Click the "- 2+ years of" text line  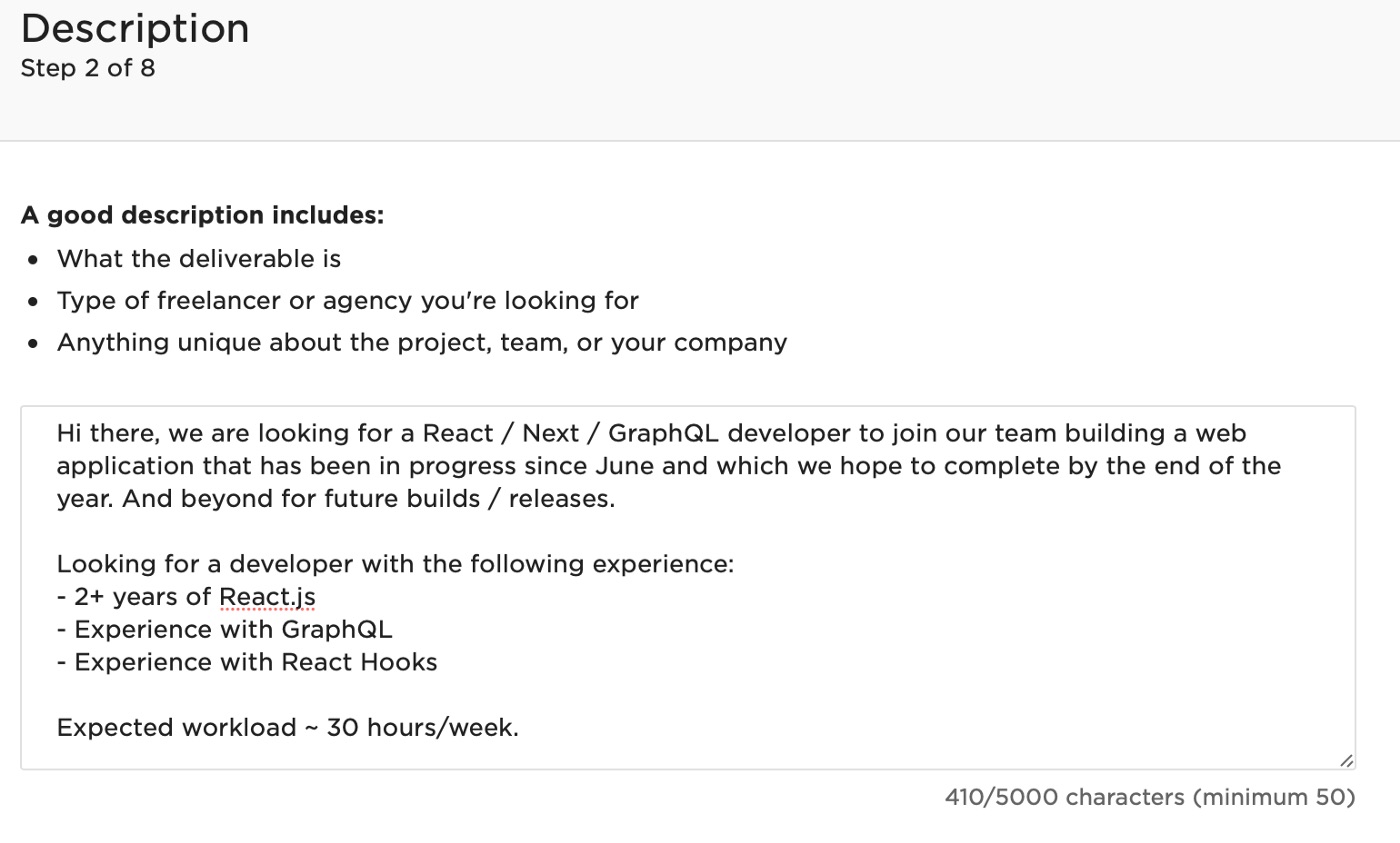pos(134,597)
